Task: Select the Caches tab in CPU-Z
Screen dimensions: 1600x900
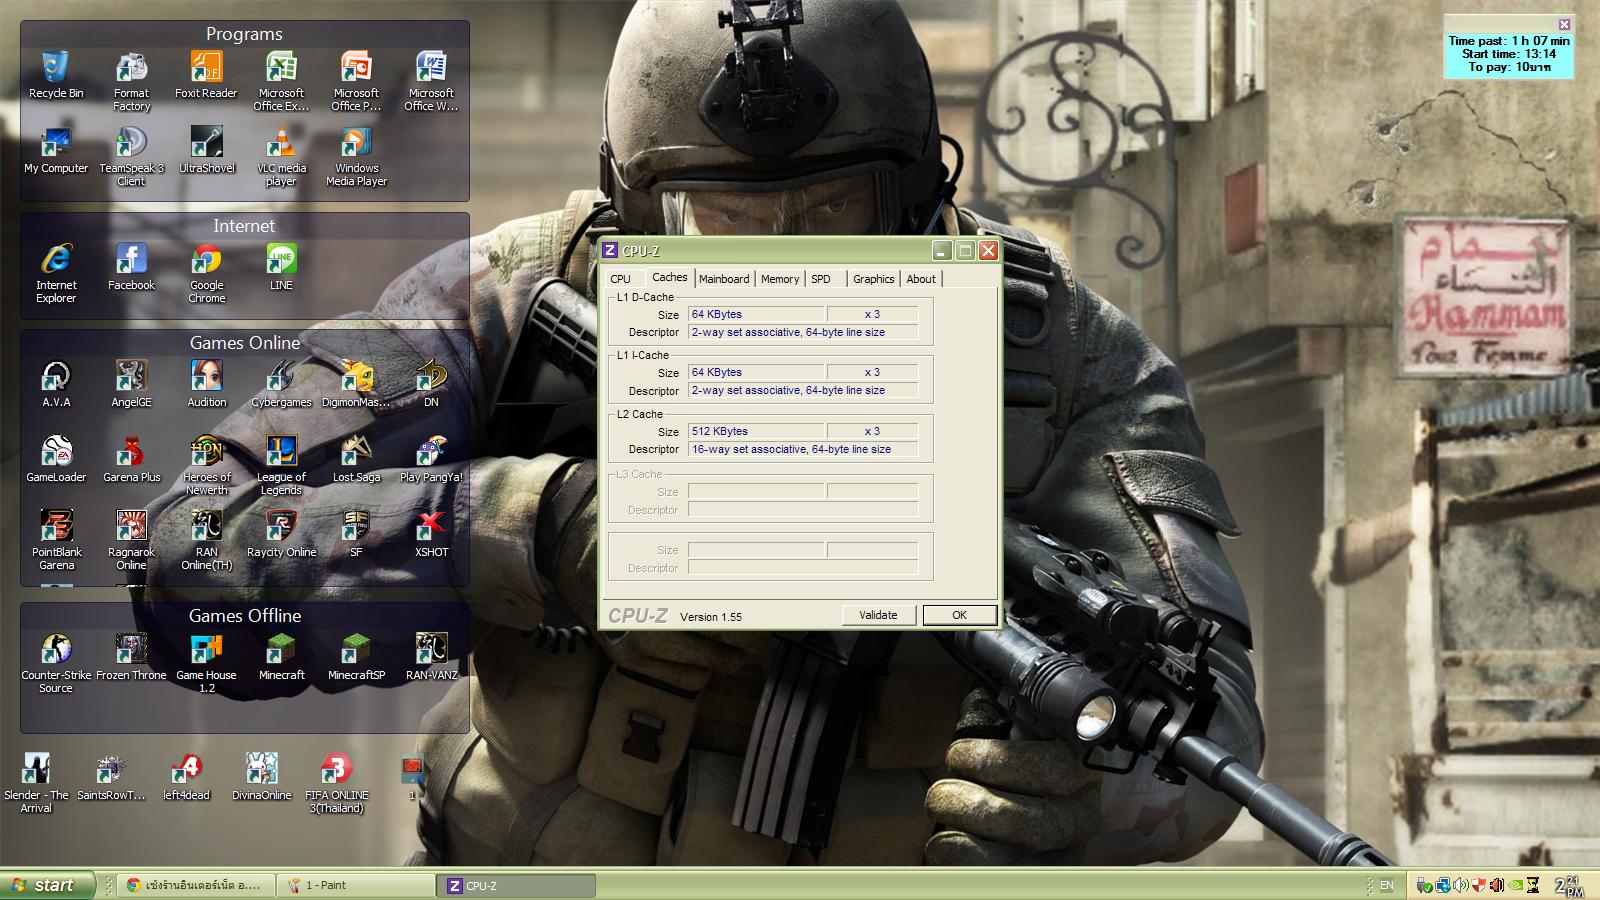Action: tap(669, 277)
